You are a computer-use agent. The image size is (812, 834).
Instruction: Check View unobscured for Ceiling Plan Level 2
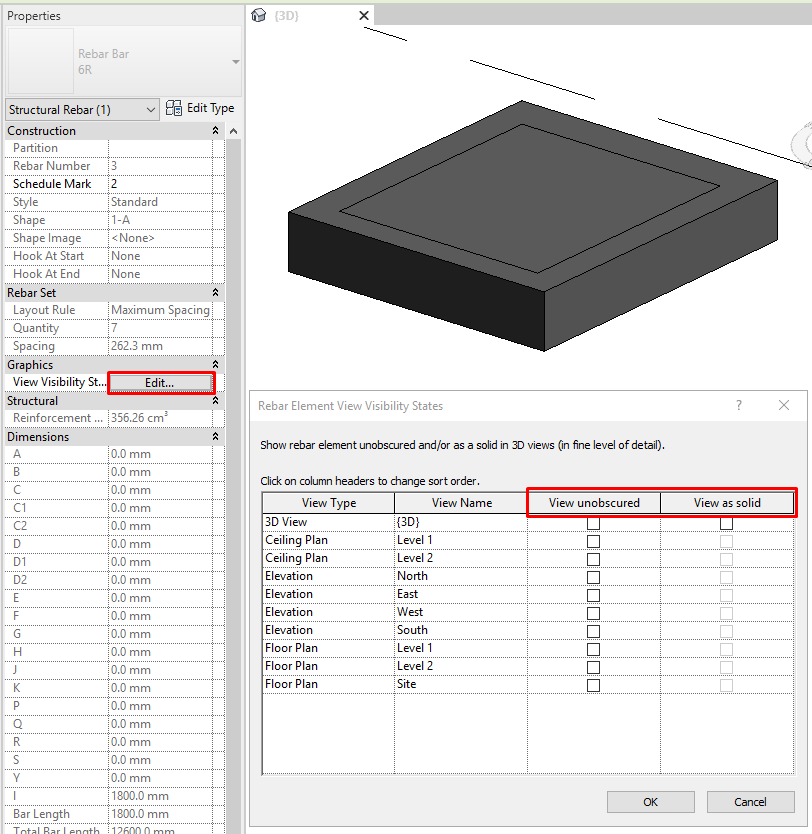pos(593,560)
